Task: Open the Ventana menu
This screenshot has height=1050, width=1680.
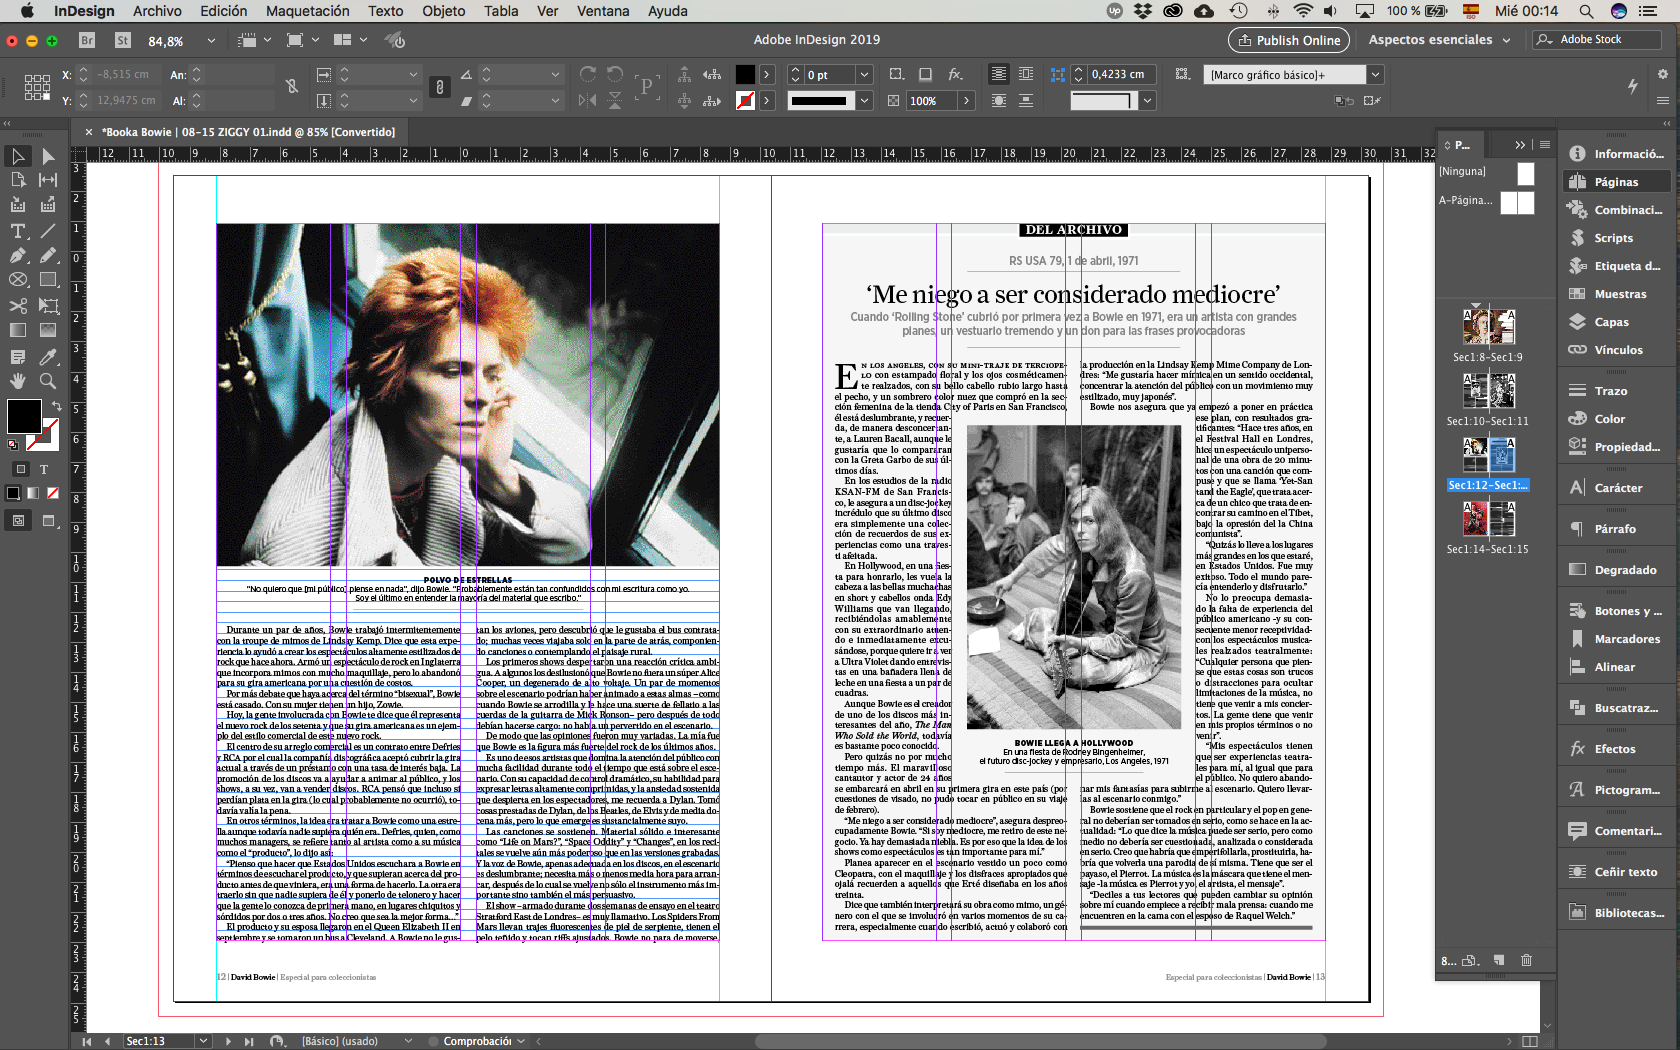Action: (603, 11)
